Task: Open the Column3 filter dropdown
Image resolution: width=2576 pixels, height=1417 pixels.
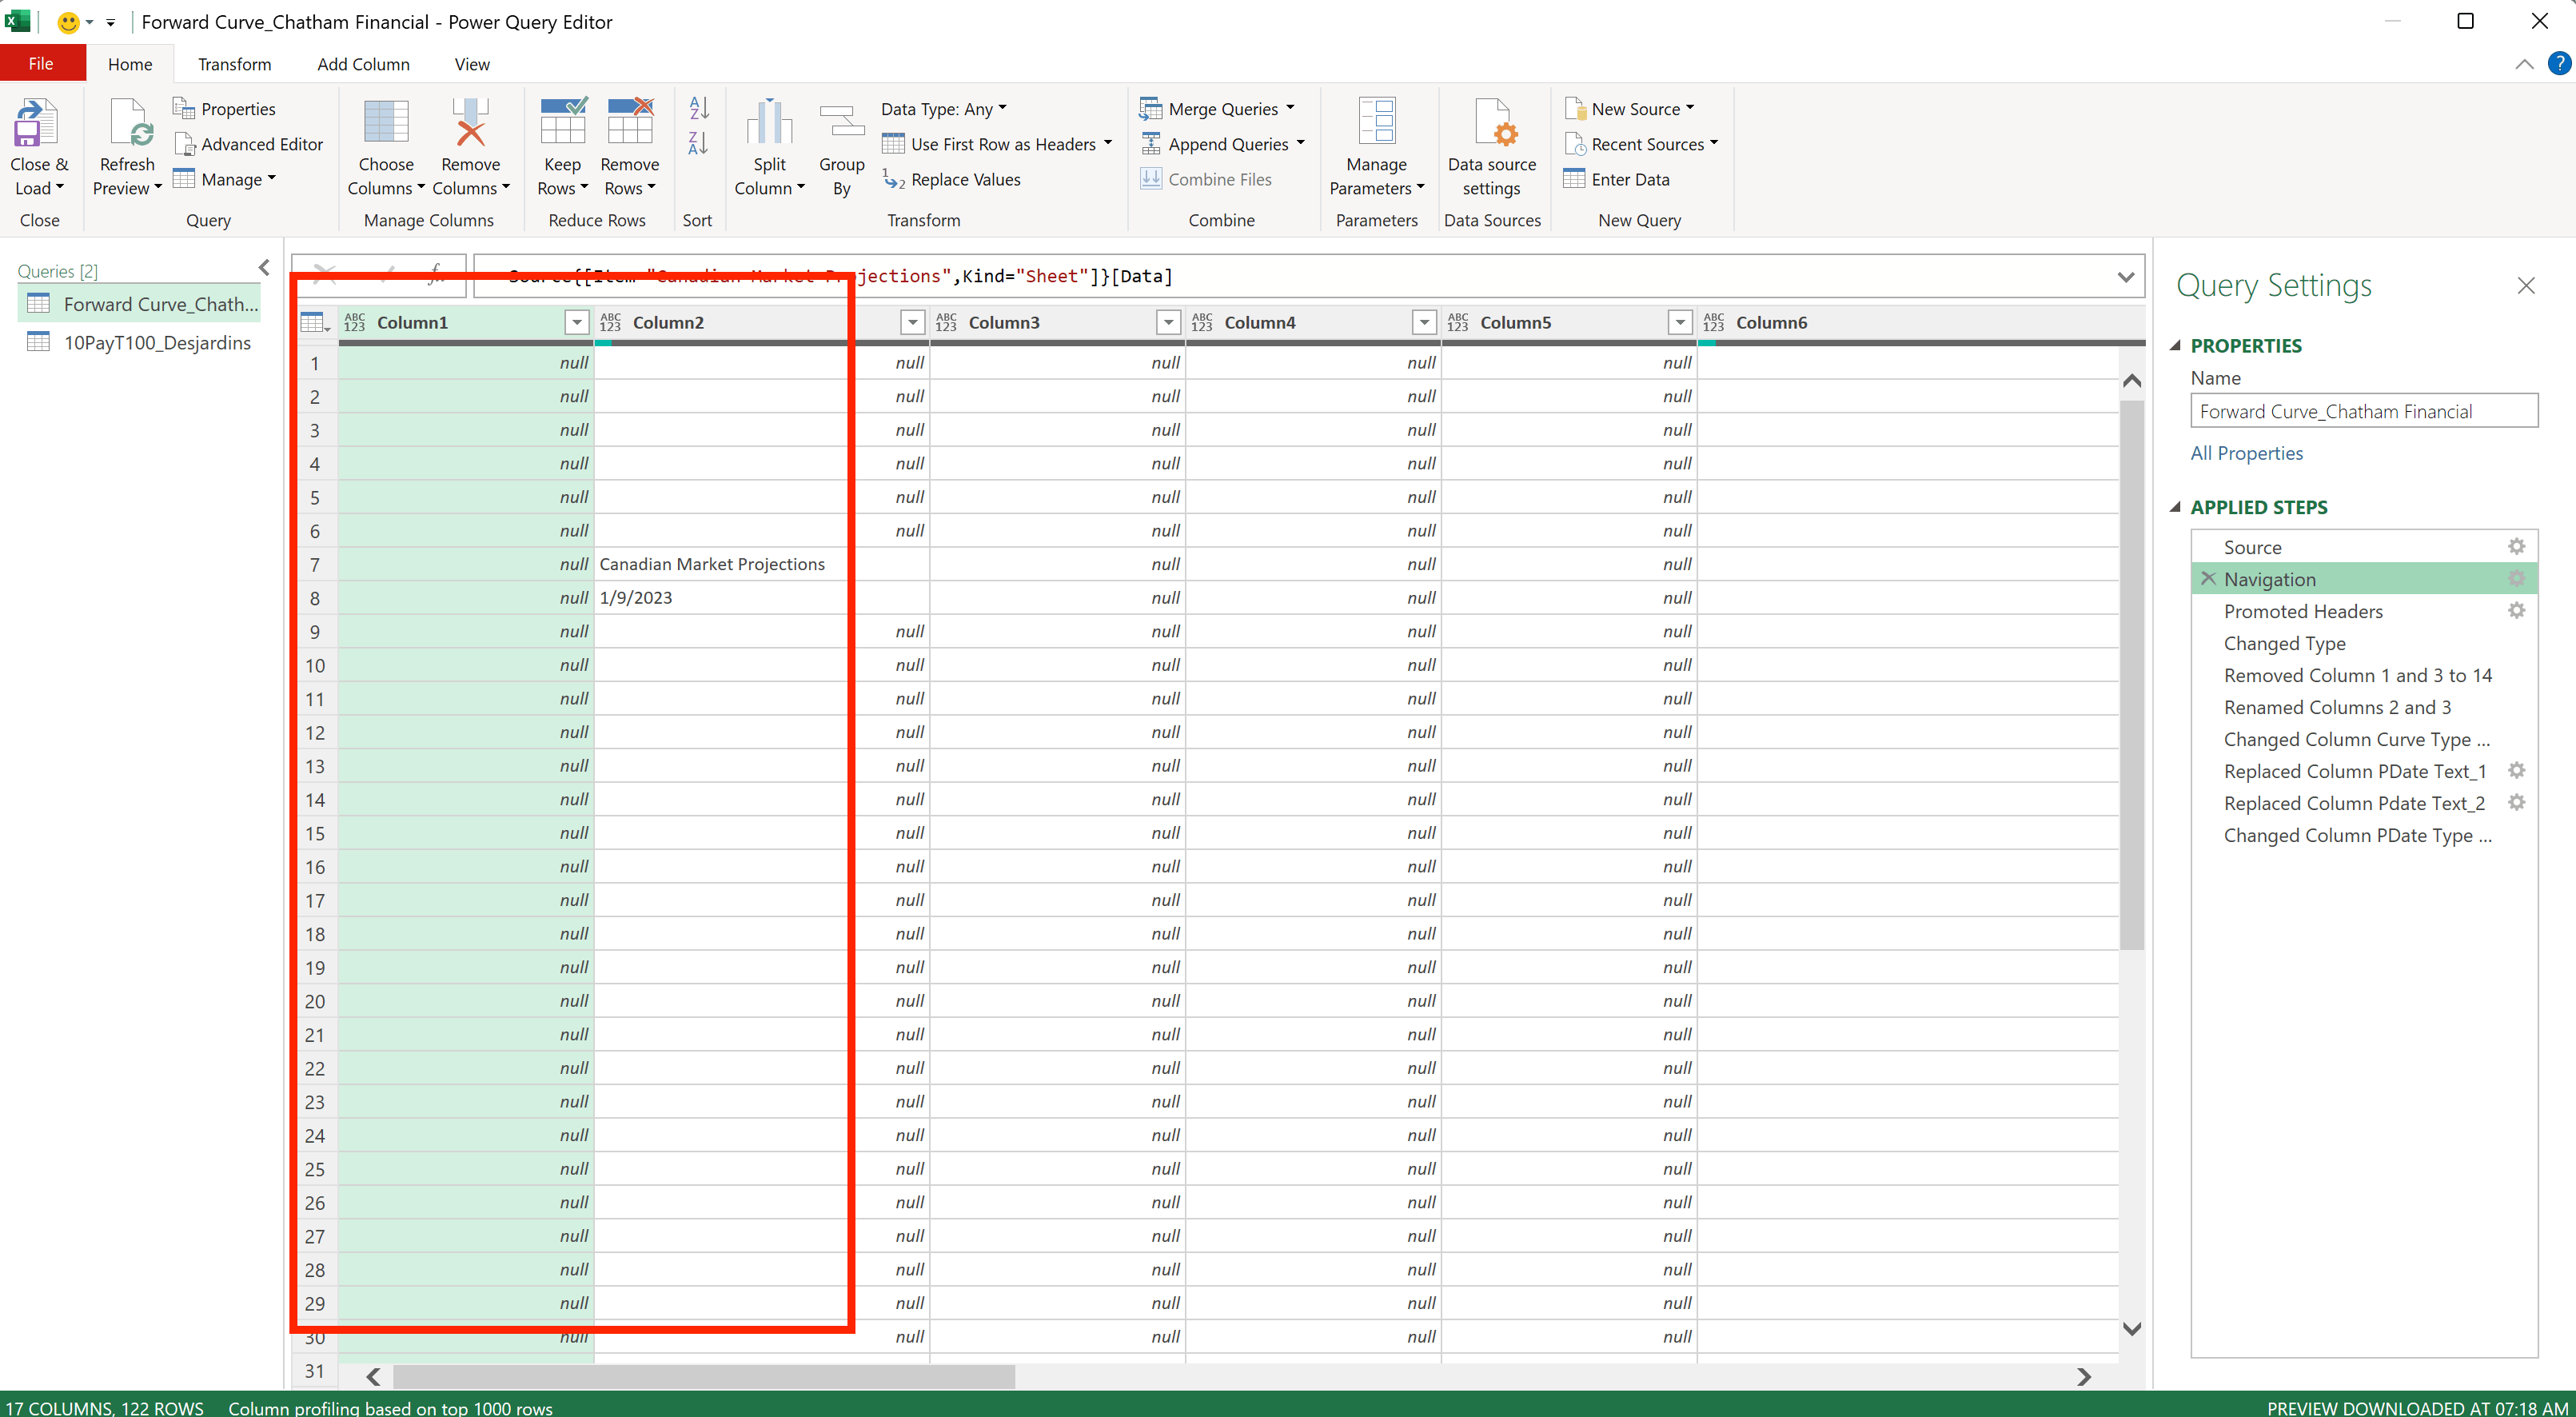Action: click(1168, 322)
